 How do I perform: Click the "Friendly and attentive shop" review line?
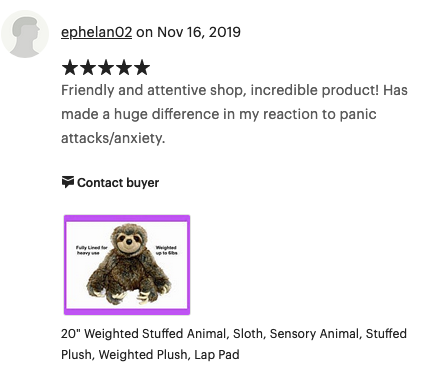tap(234, 90)
